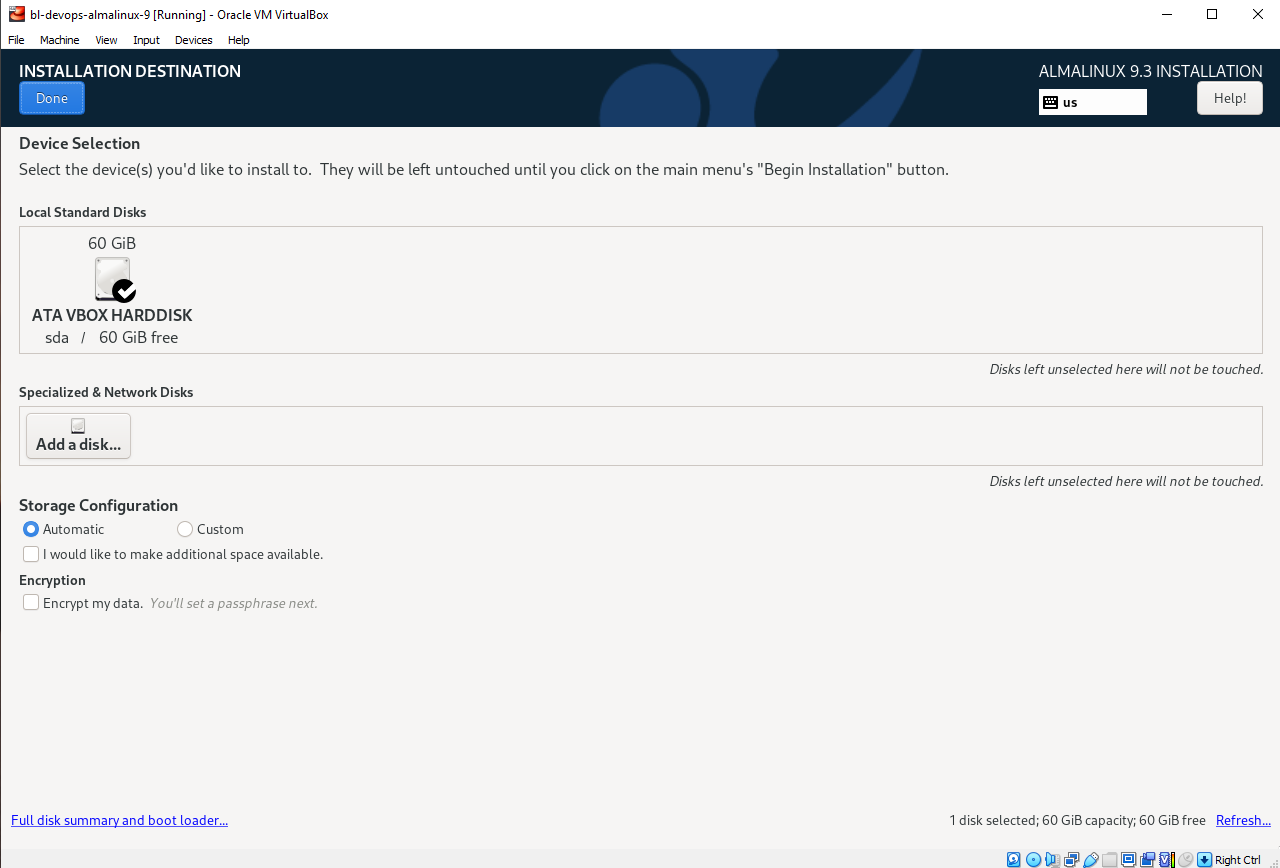The height and width of the screenshot is (868, 1280).
Task: Open the View menu
Action: (x=106, y=40)
